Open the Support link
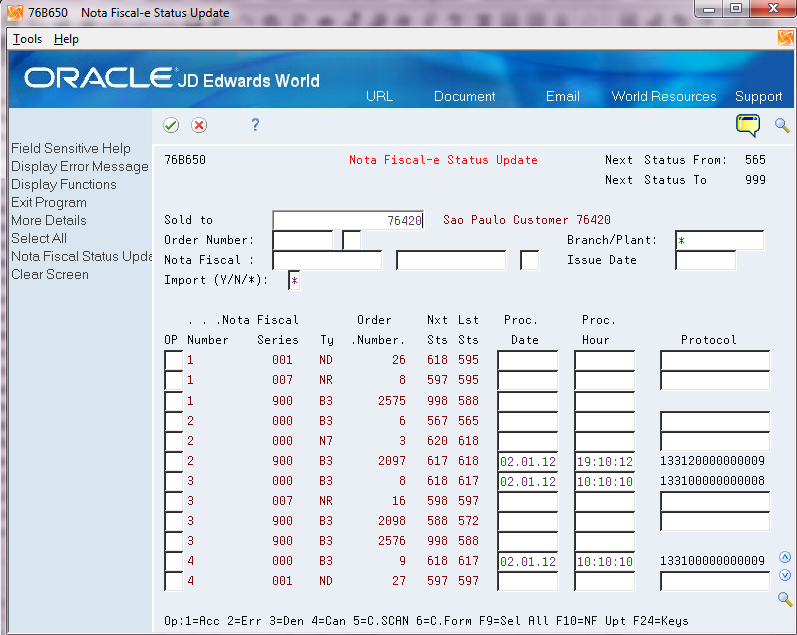The height and width of the screenshot is (635, 797). coord(758,96)
